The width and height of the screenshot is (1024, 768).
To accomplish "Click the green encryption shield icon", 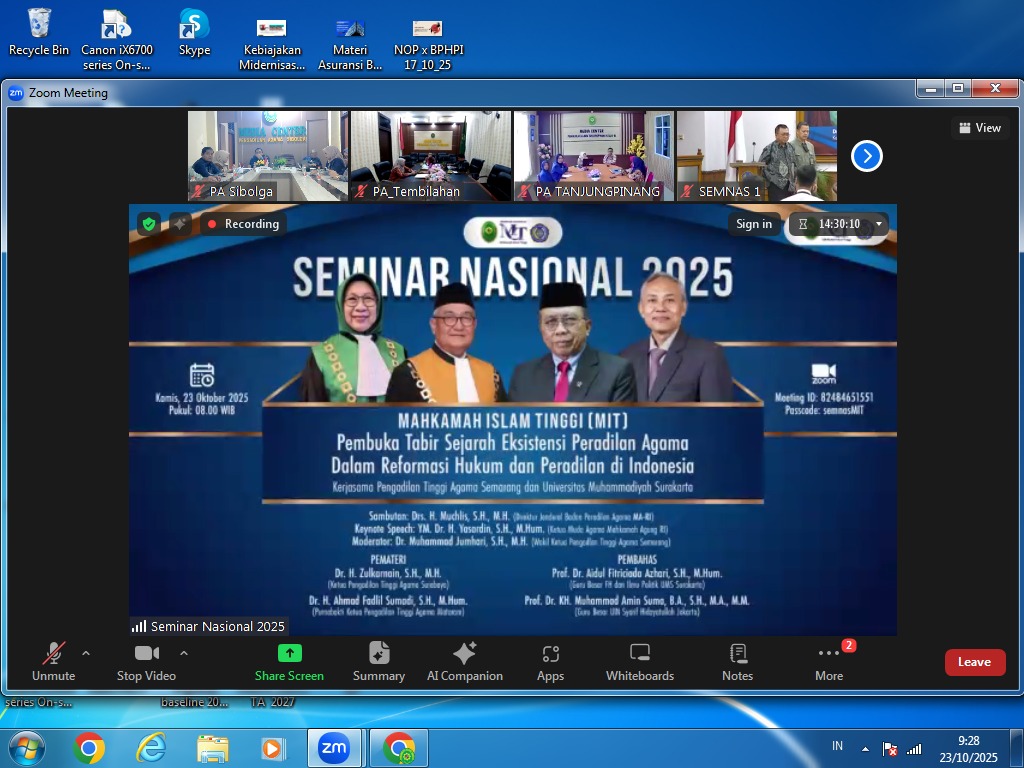I will 149,224.
